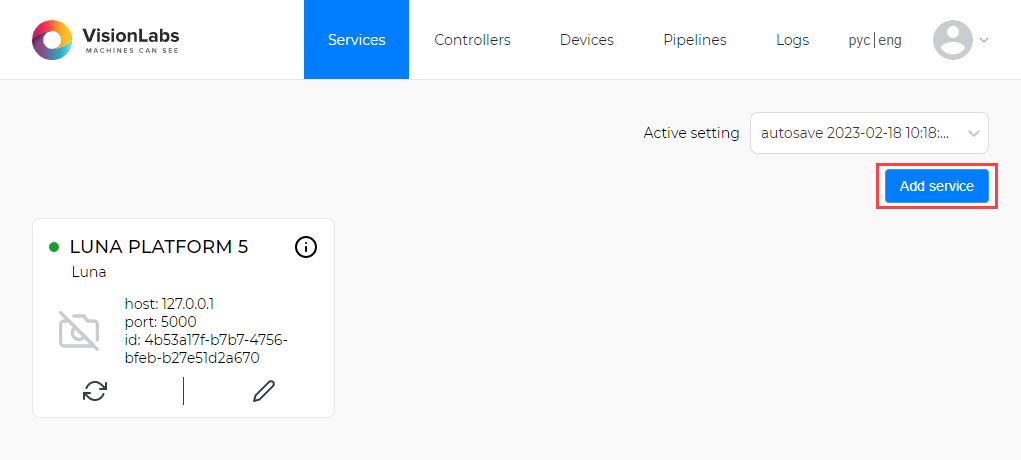Click the green status dot of LUNA PLATFORM 5
The image size is (1021, 460).
tap(54, 247)
